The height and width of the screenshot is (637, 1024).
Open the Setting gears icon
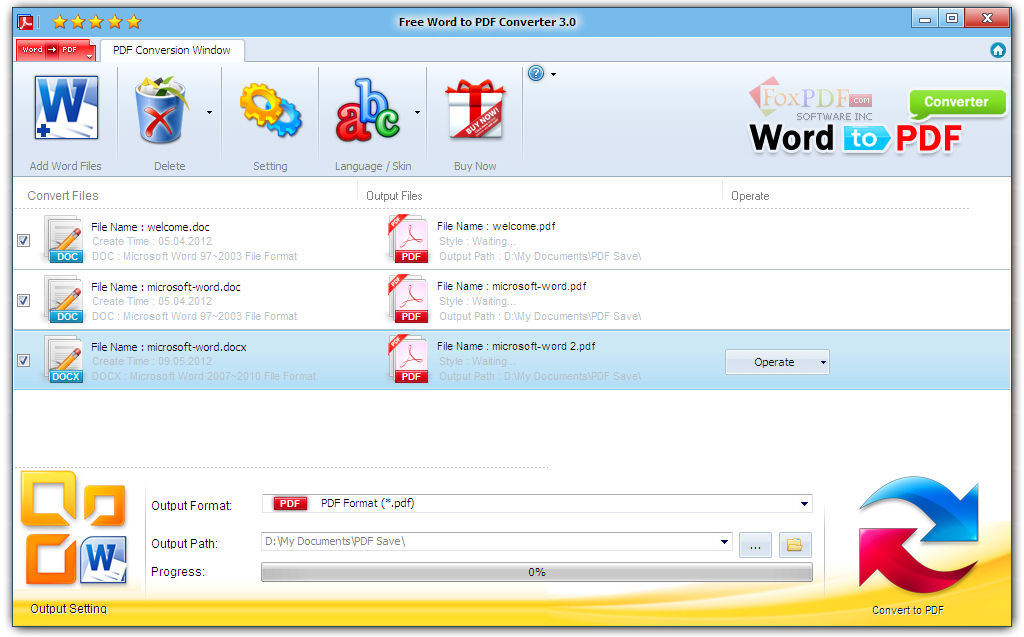[270, 110]
